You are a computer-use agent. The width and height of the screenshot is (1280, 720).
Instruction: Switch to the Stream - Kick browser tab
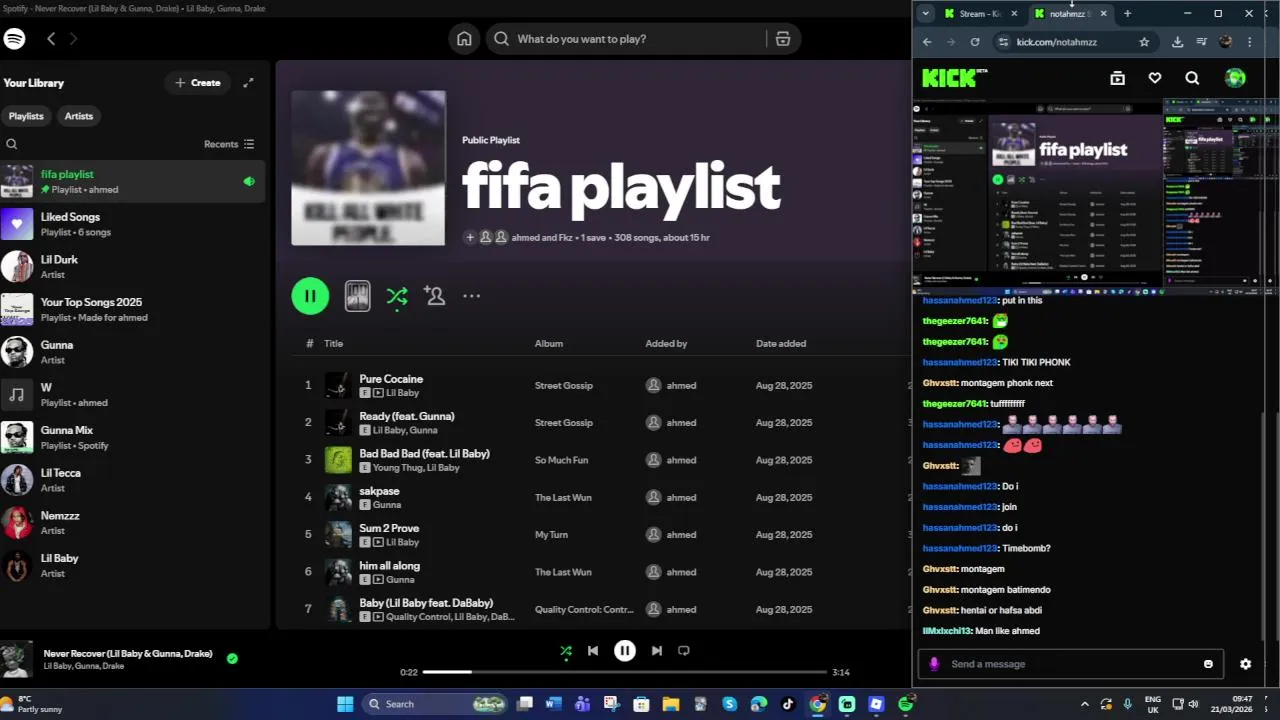[979, 14]
